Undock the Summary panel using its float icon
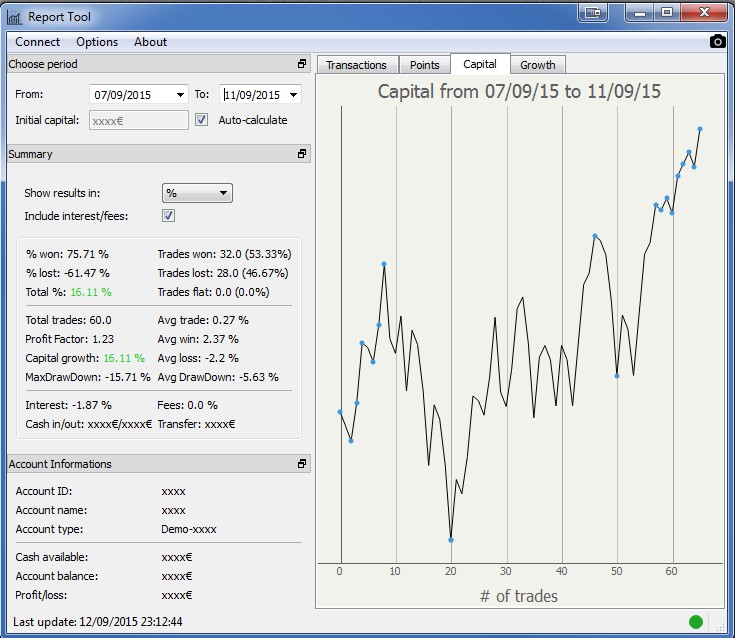 coord(302,154)
